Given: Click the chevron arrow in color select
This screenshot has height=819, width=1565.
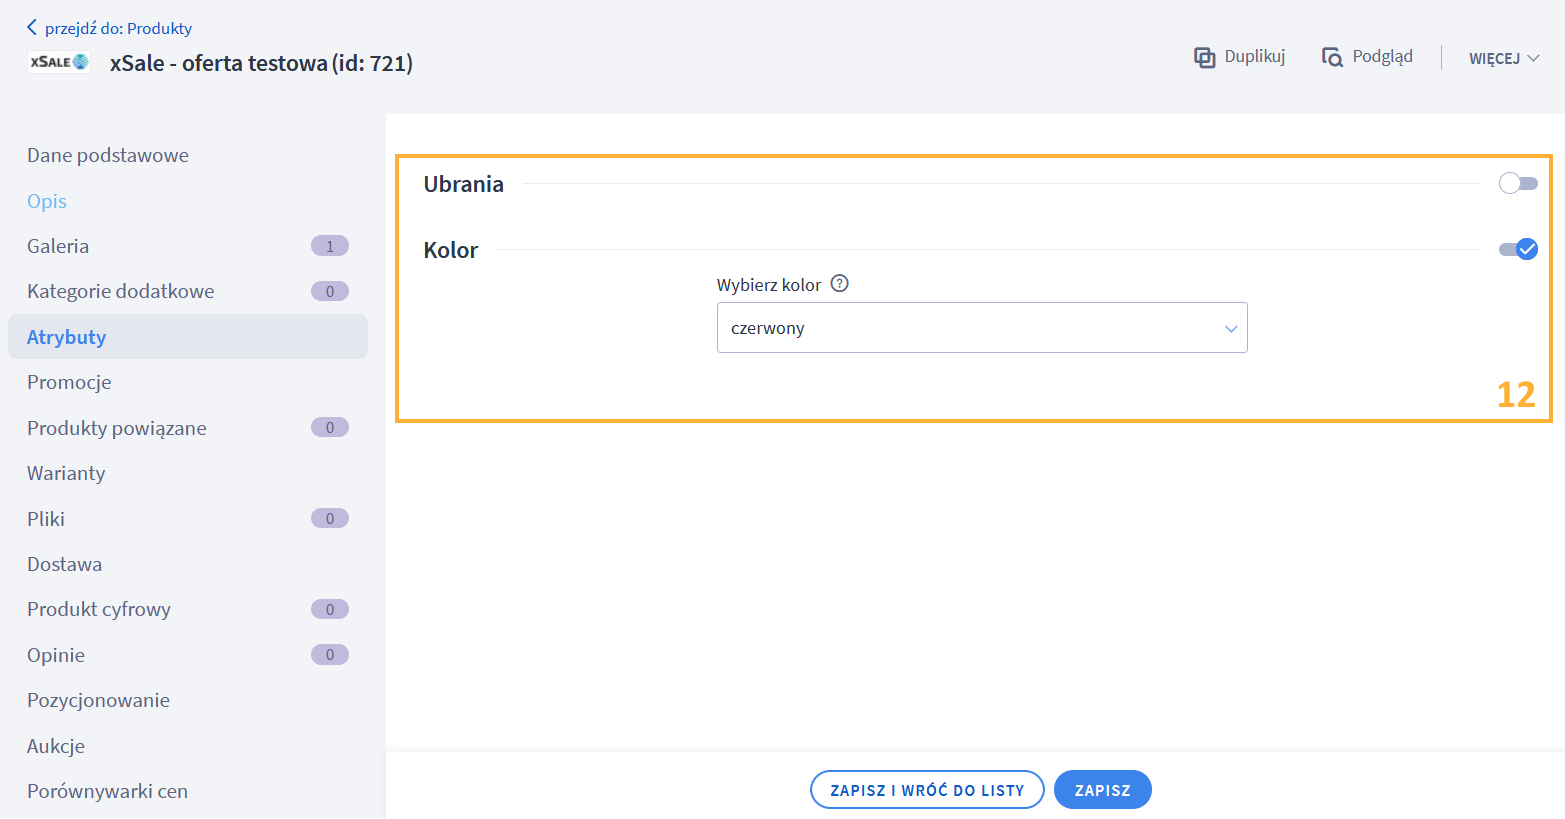Looking at the screenshot, I should pyautogui.click(x=1231, y=329).
